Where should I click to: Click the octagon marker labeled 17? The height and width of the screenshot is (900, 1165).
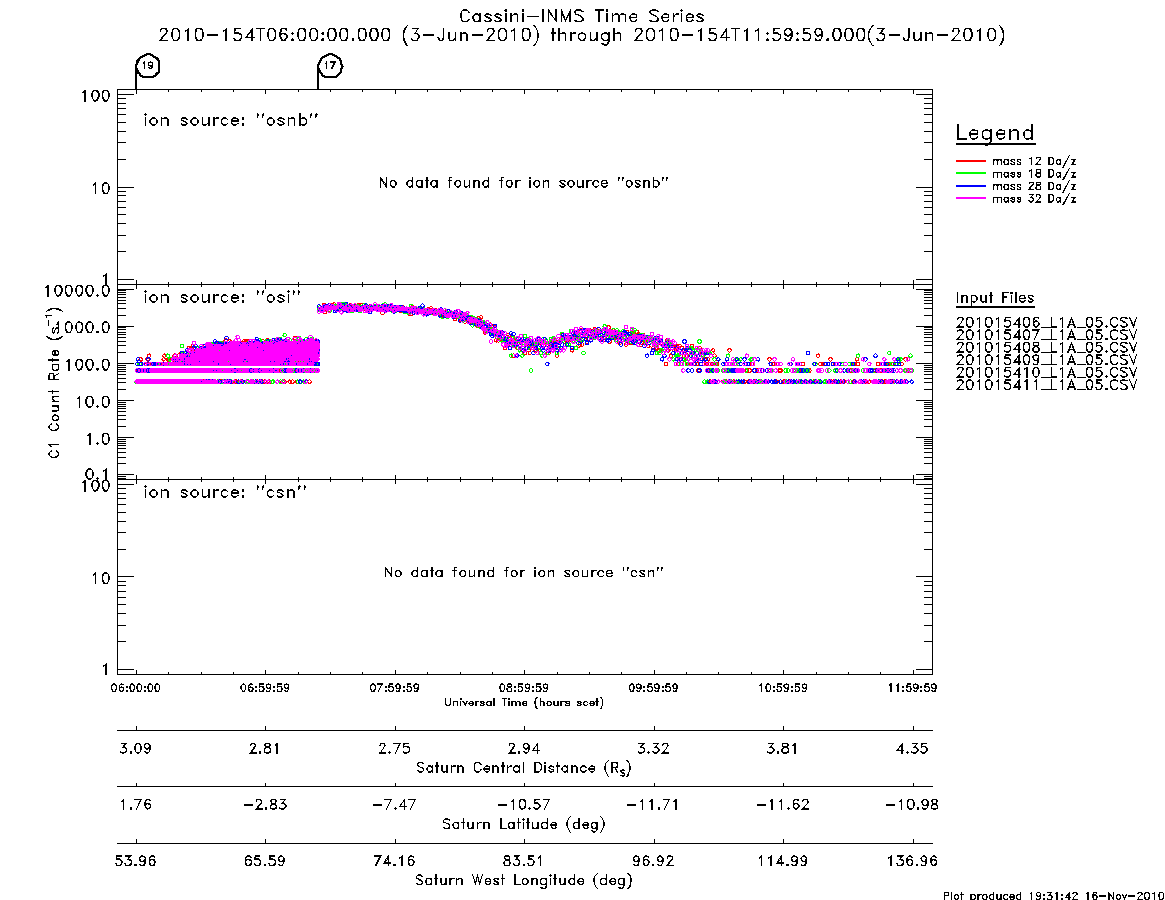pyautogui.click(x=330, y=66)
